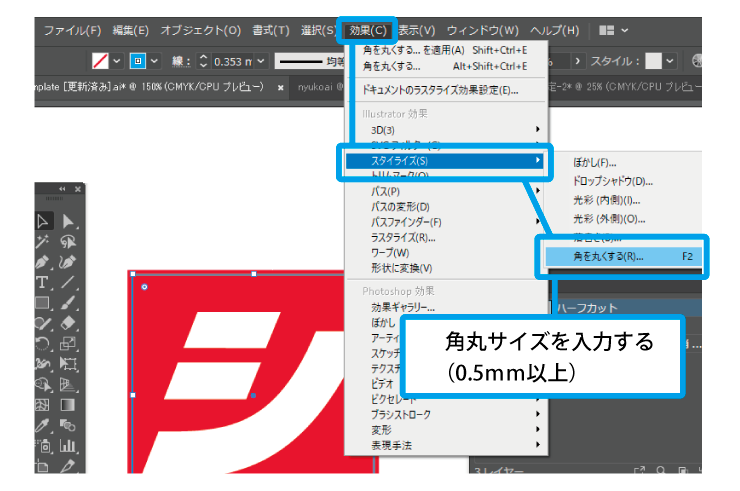Choose ラスタライズ(R)... in the effect menu
The width and height of the screenshot is (740, 491).
pos(403,238)
